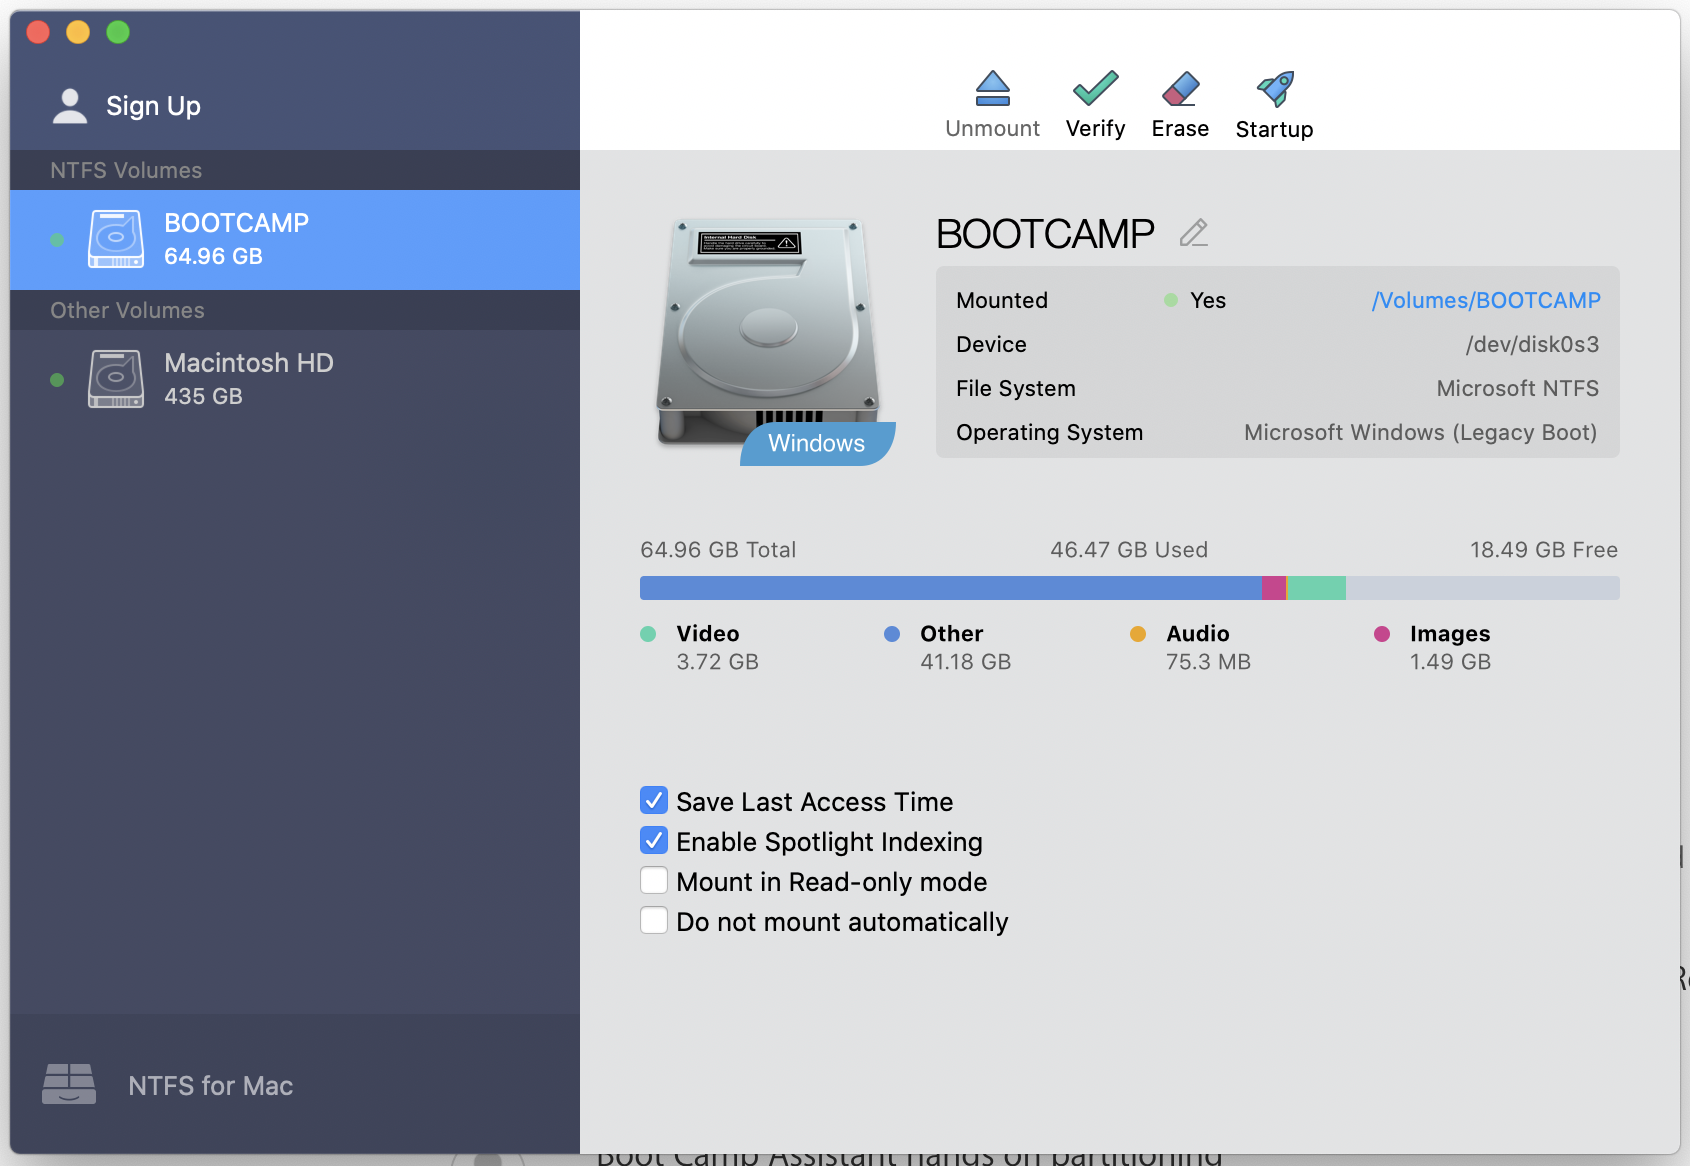1690x1166 pixels.
Task: Select the Macintosh HD volume
Action: point(248,378)
